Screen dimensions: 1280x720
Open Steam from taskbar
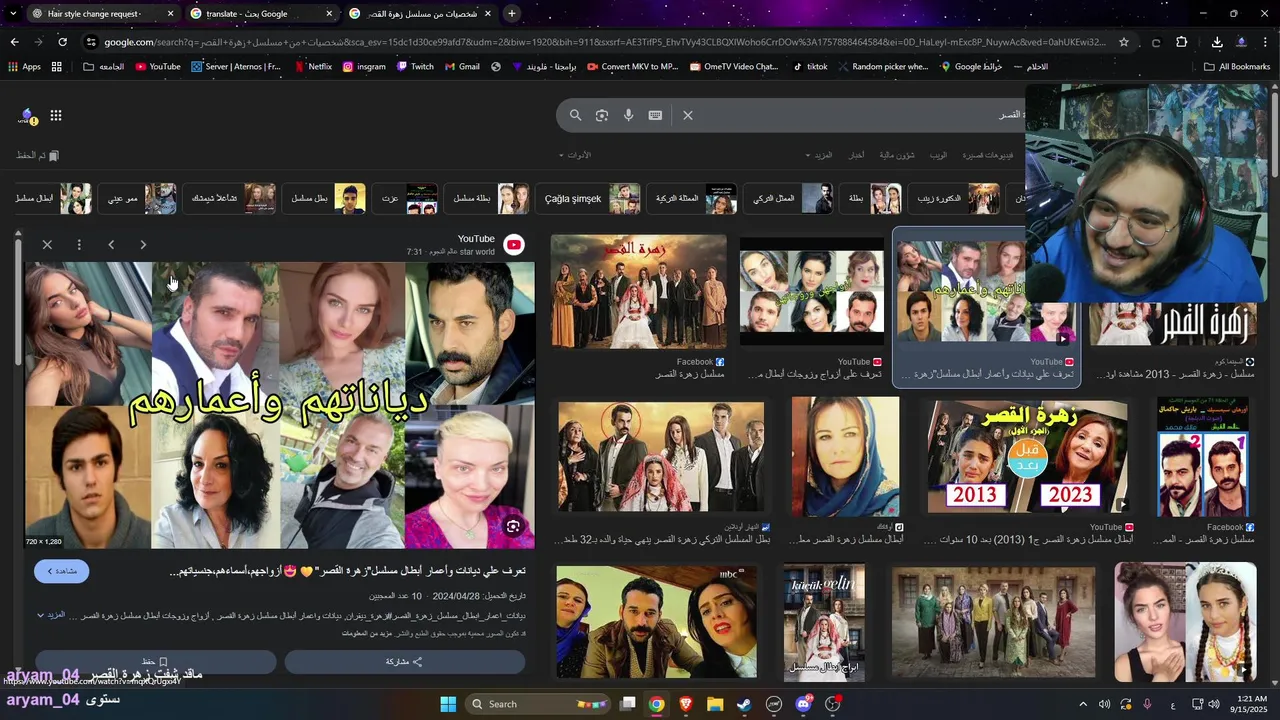(x=744, y=704)
